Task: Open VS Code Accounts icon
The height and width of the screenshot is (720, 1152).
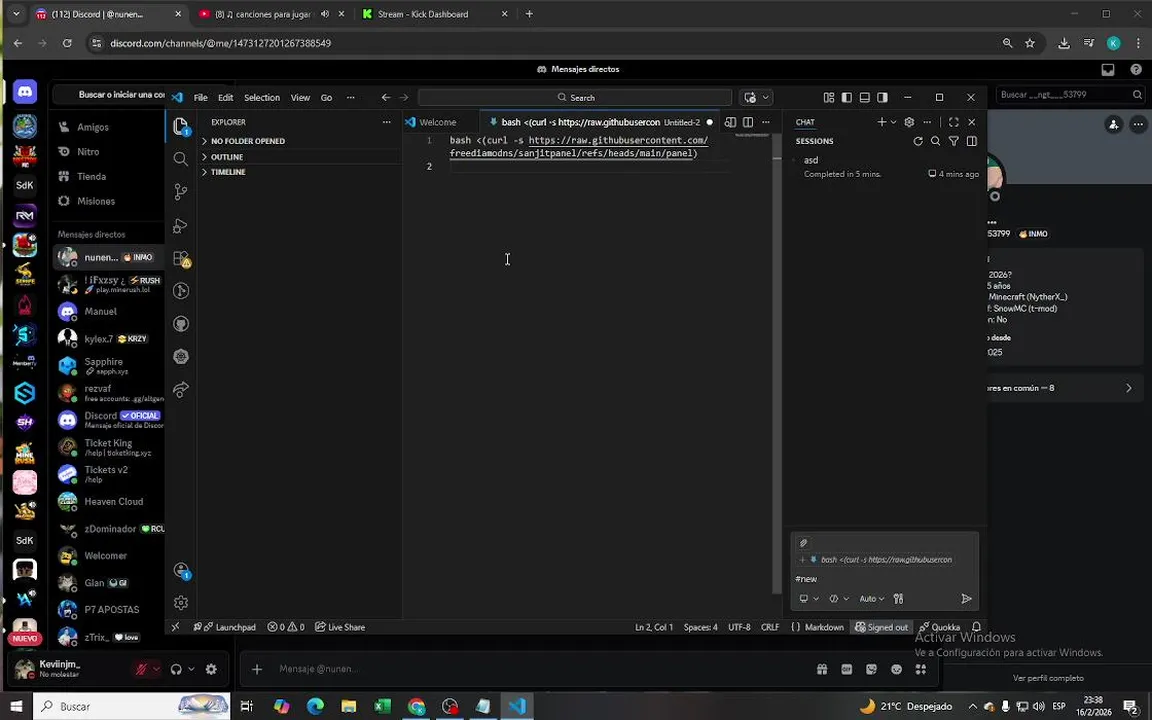Action: coord(181,570)
